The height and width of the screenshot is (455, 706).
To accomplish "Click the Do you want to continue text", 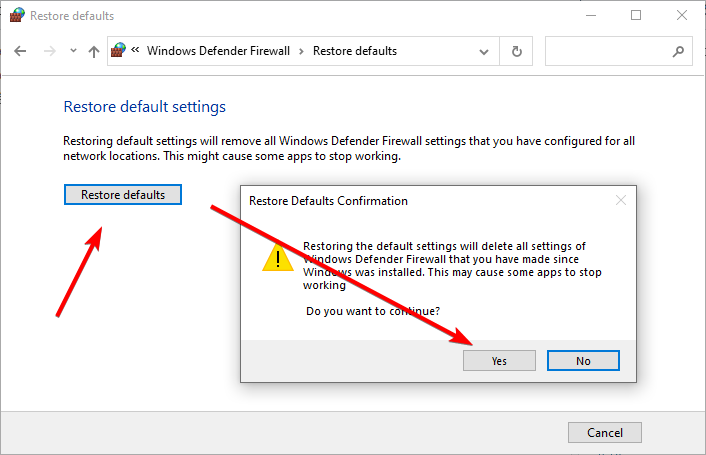I will [x=373, y=311].
